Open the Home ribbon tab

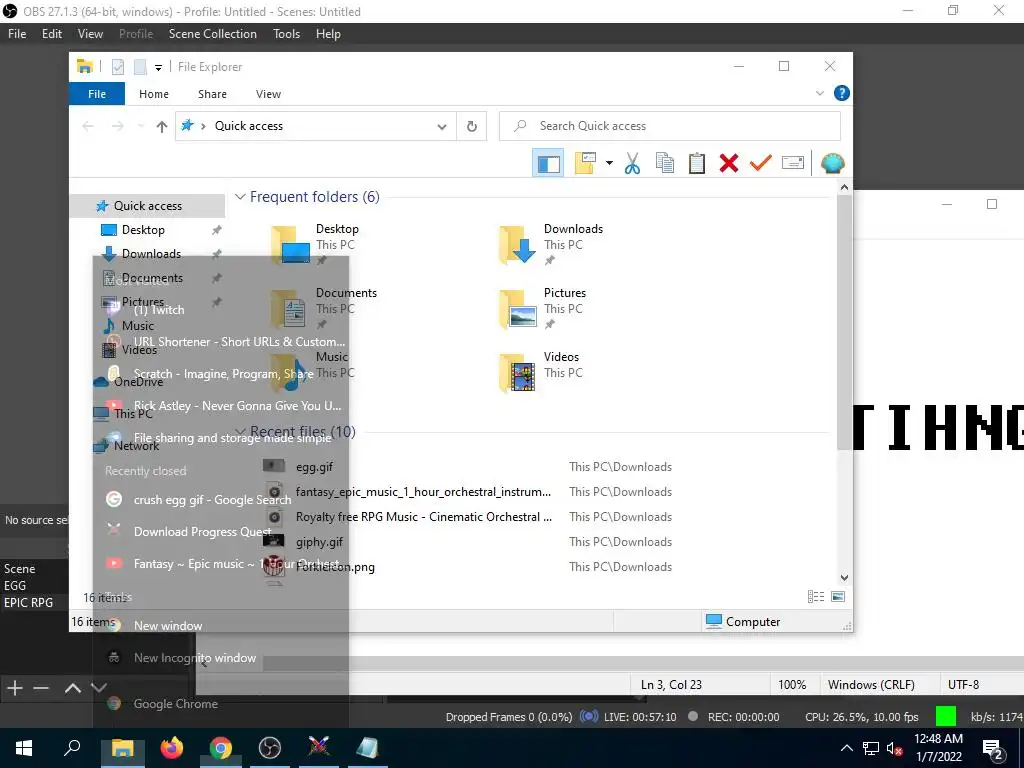coord(154,94)
